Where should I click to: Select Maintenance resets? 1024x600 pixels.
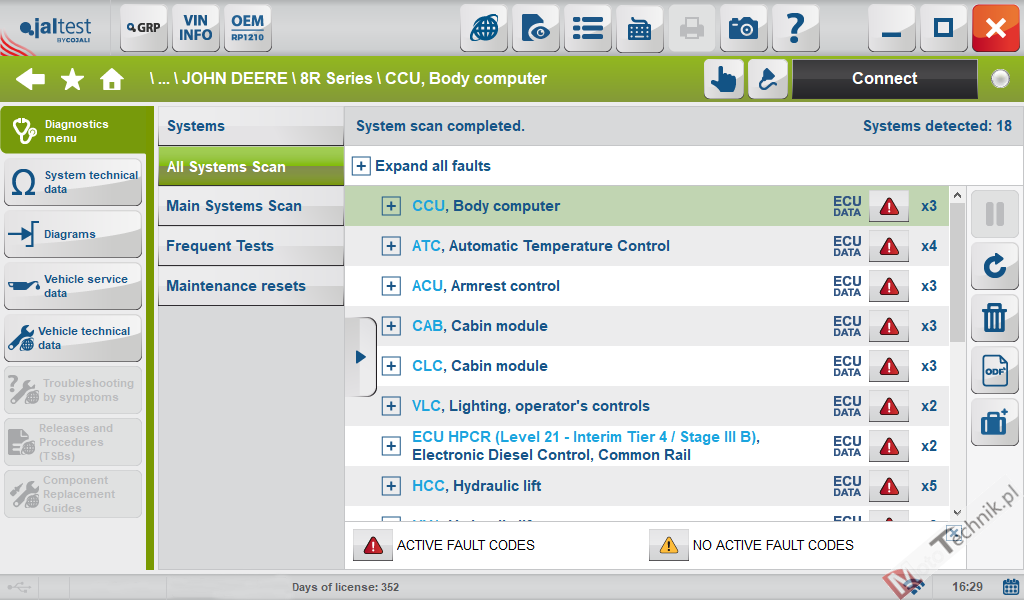[x=251, y=286]
